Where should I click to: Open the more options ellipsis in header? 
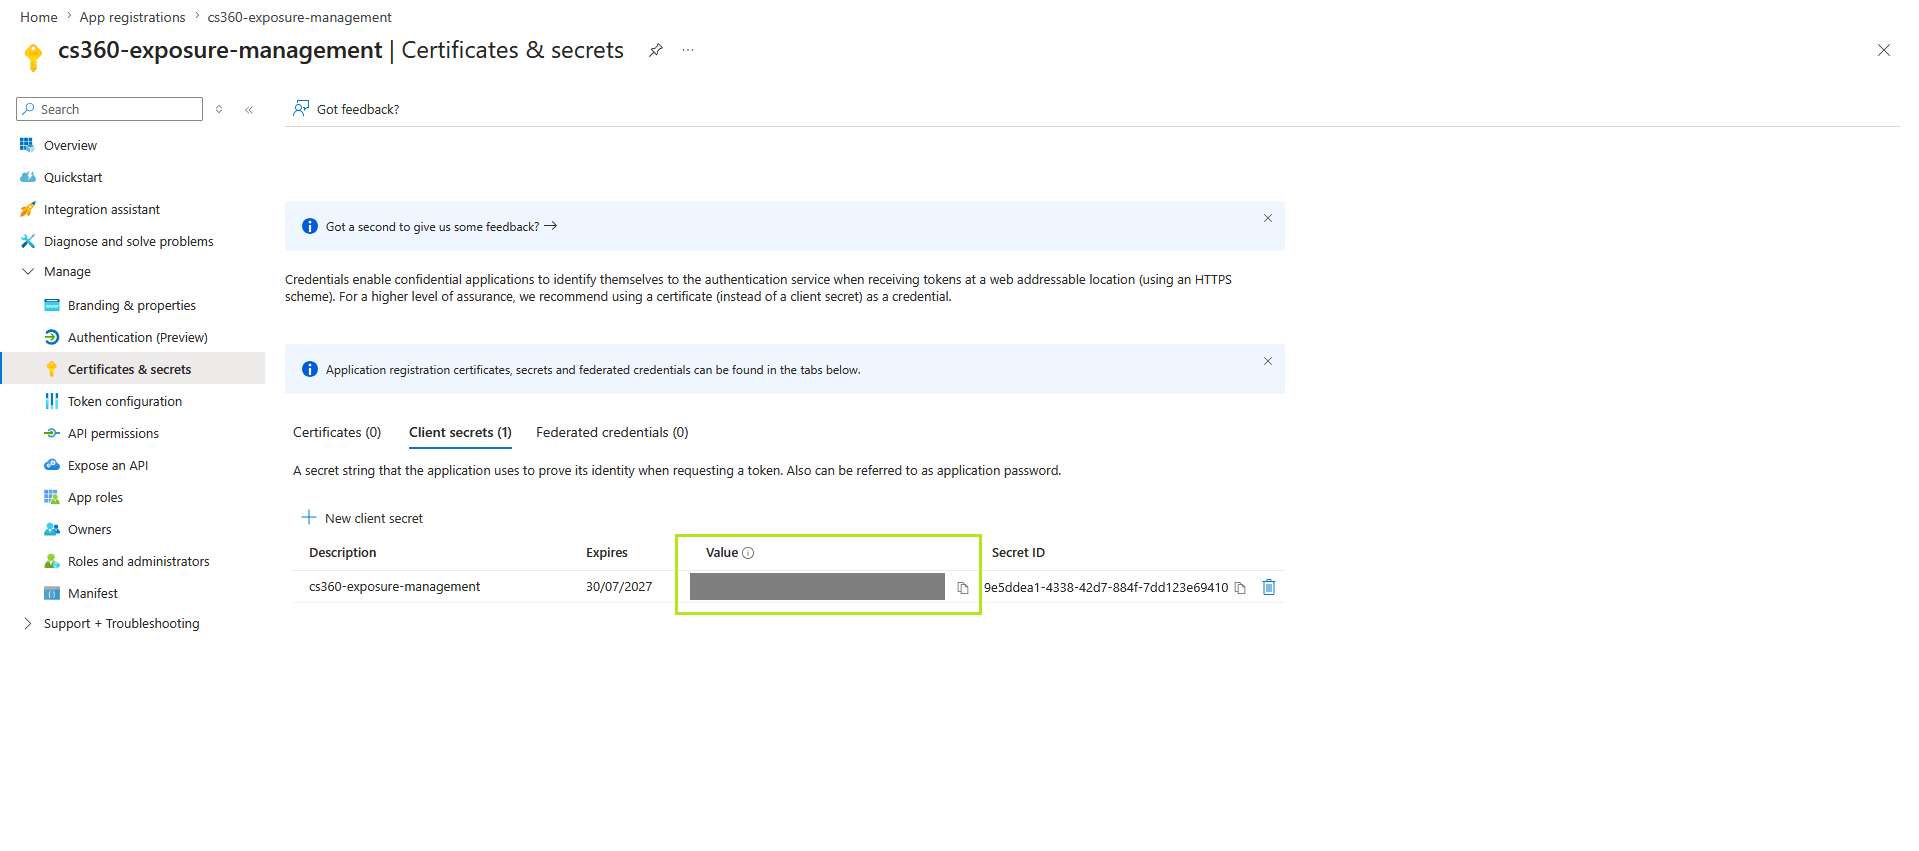pyautogui.click(x=688, y=50)
